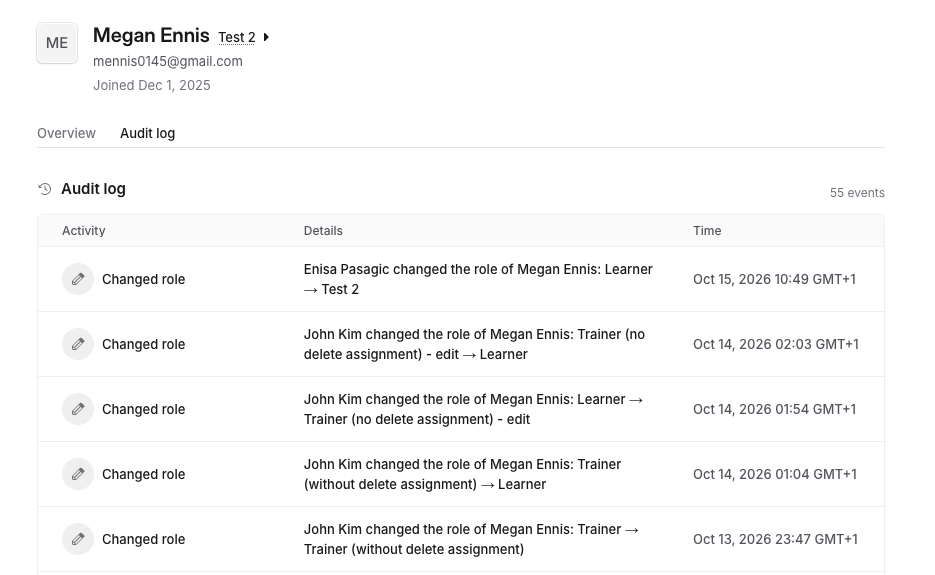Image resolution: width=935 pixels, height=575 pixels.
Task: Open the Test 2 role dropdown
Action: click(x=237, y=37)
